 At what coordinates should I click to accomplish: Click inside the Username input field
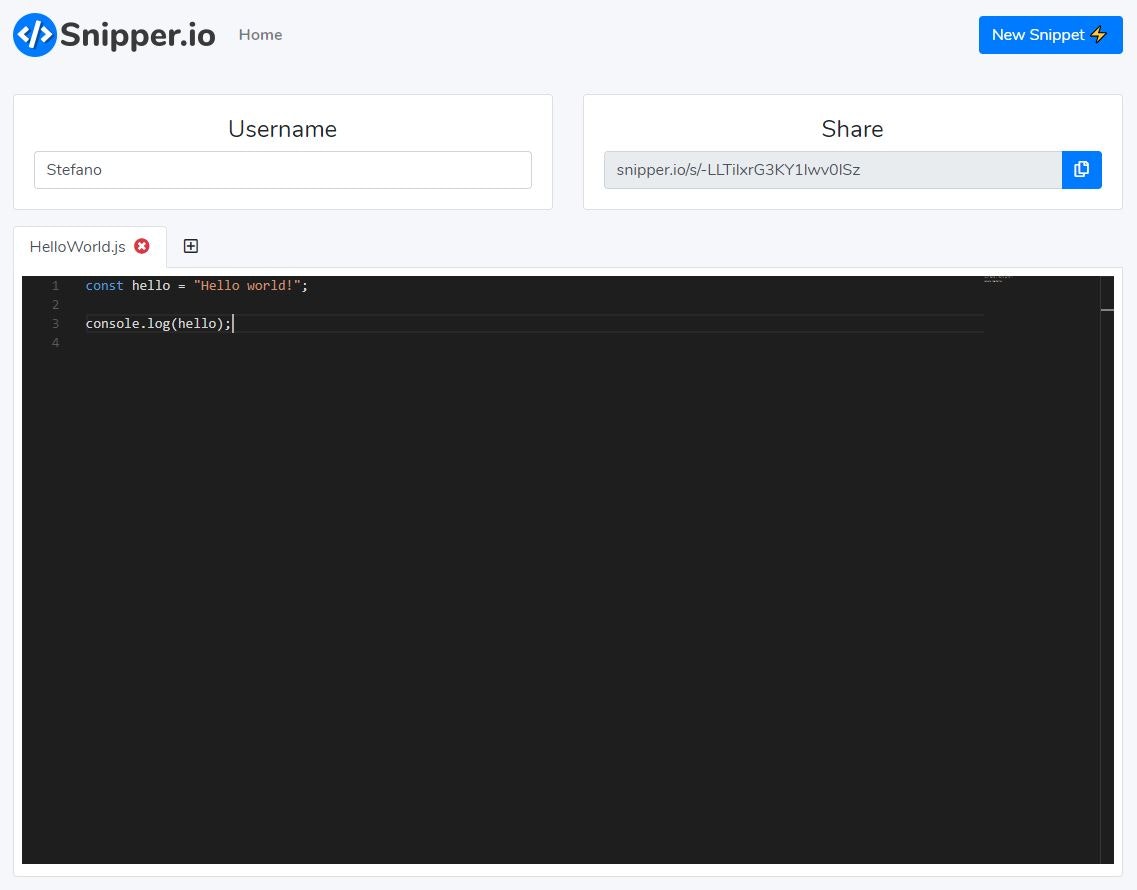[x=283, y=169]
